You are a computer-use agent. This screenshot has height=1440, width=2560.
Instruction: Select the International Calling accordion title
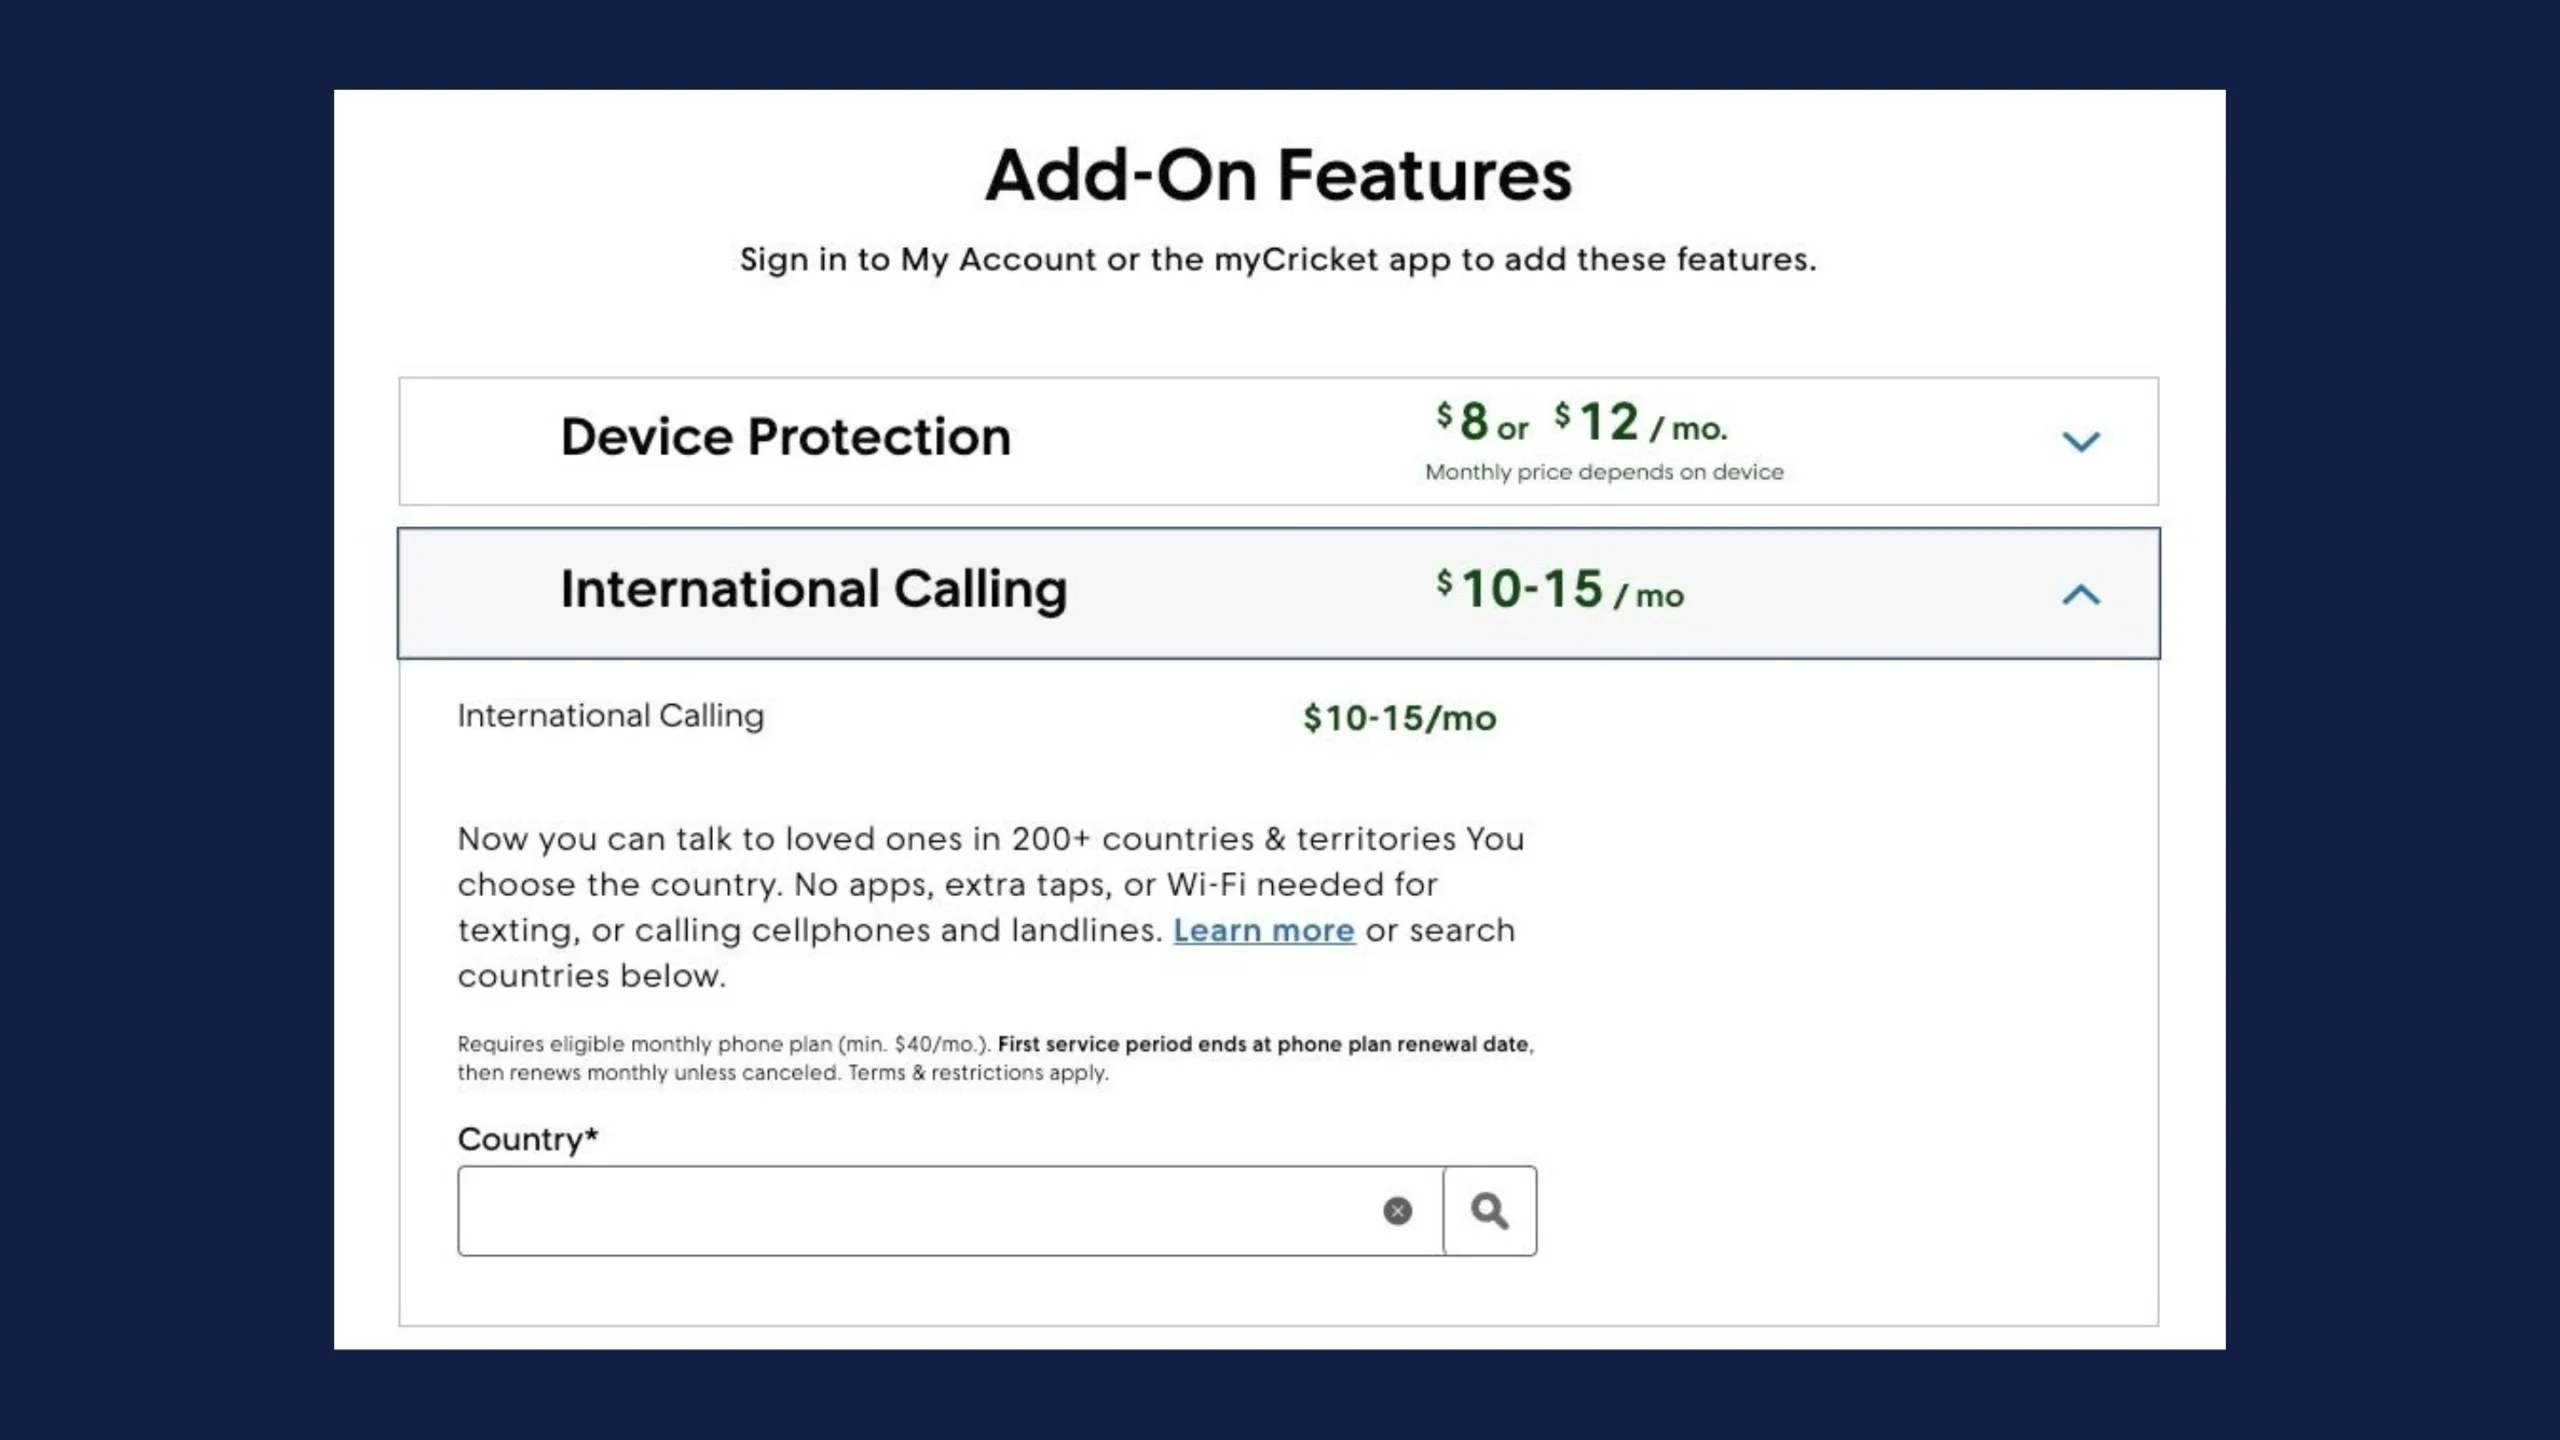point(813,589)
